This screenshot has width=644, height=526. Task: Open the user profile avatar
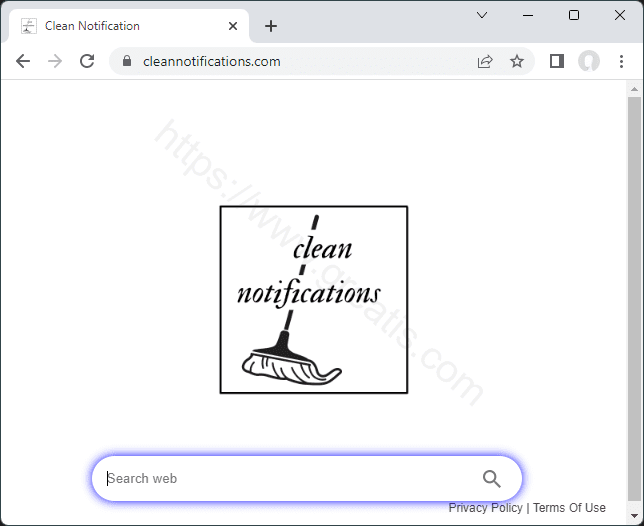click(589, 61)
